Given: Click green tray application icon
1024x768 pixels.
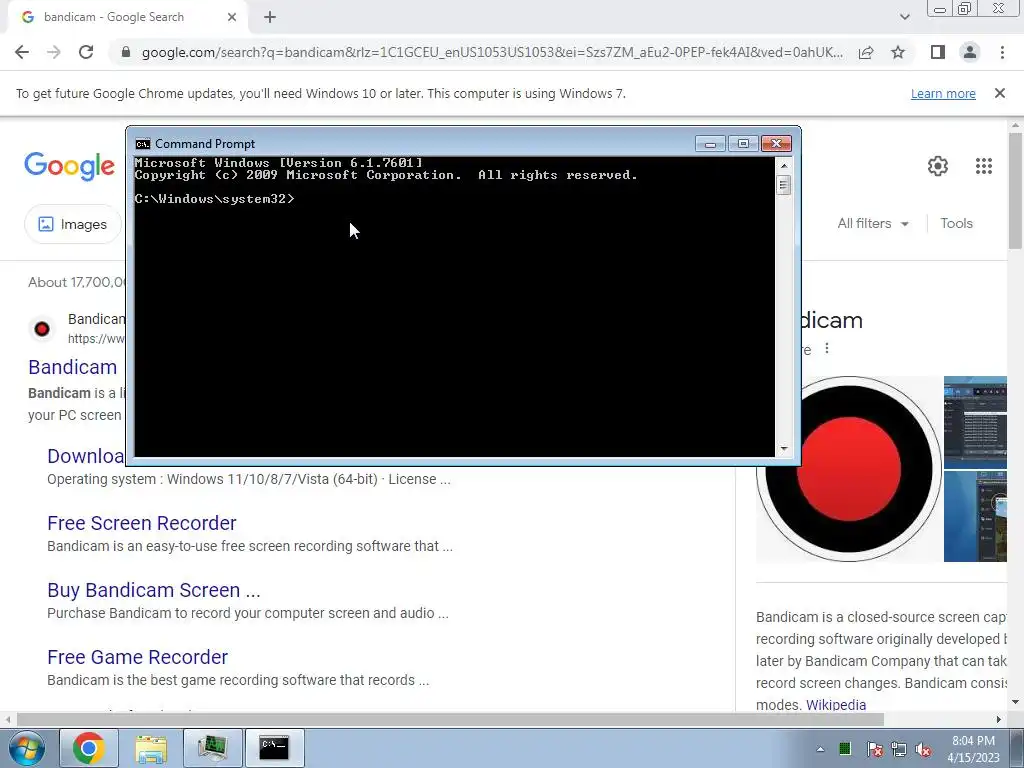Looking at the screenshot, I should pos(844,748).
